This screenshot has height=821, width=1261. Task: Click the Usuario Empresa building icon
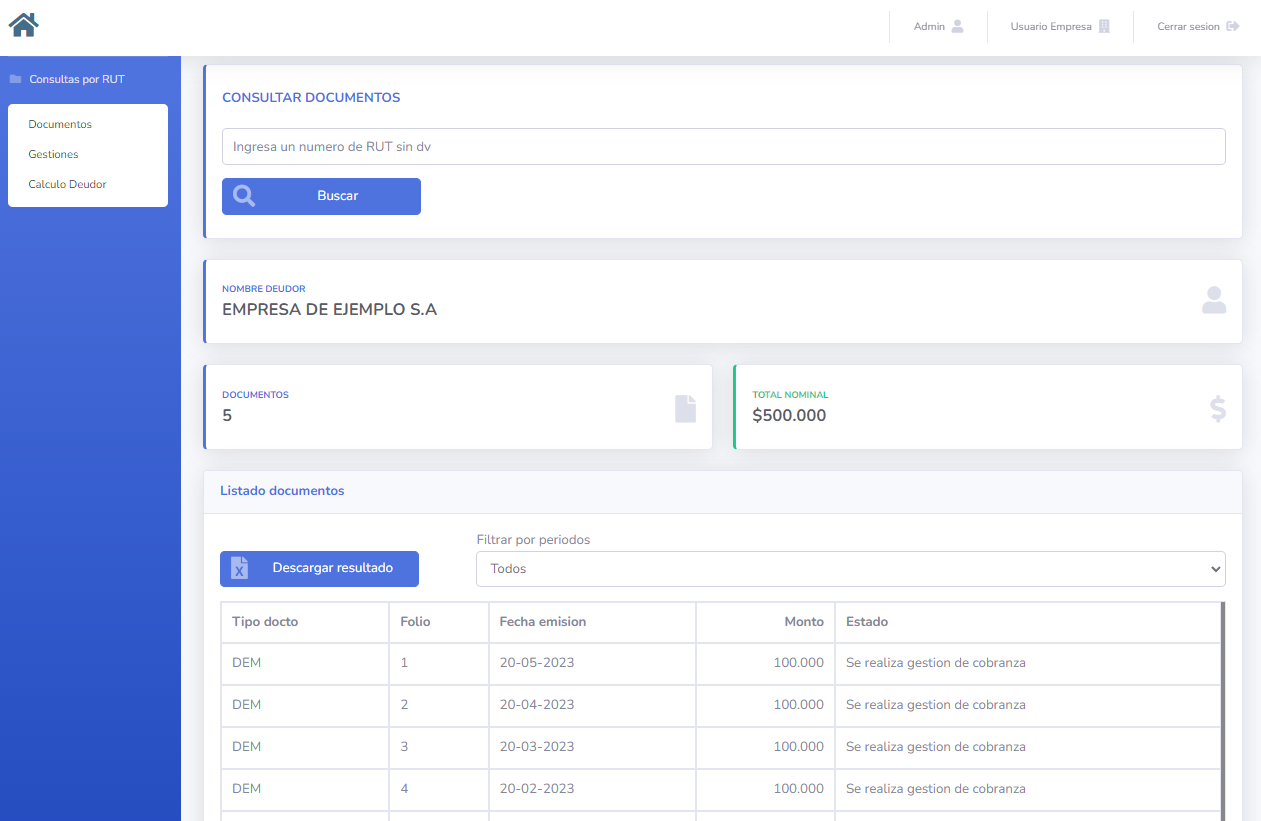click(1104, 26)
